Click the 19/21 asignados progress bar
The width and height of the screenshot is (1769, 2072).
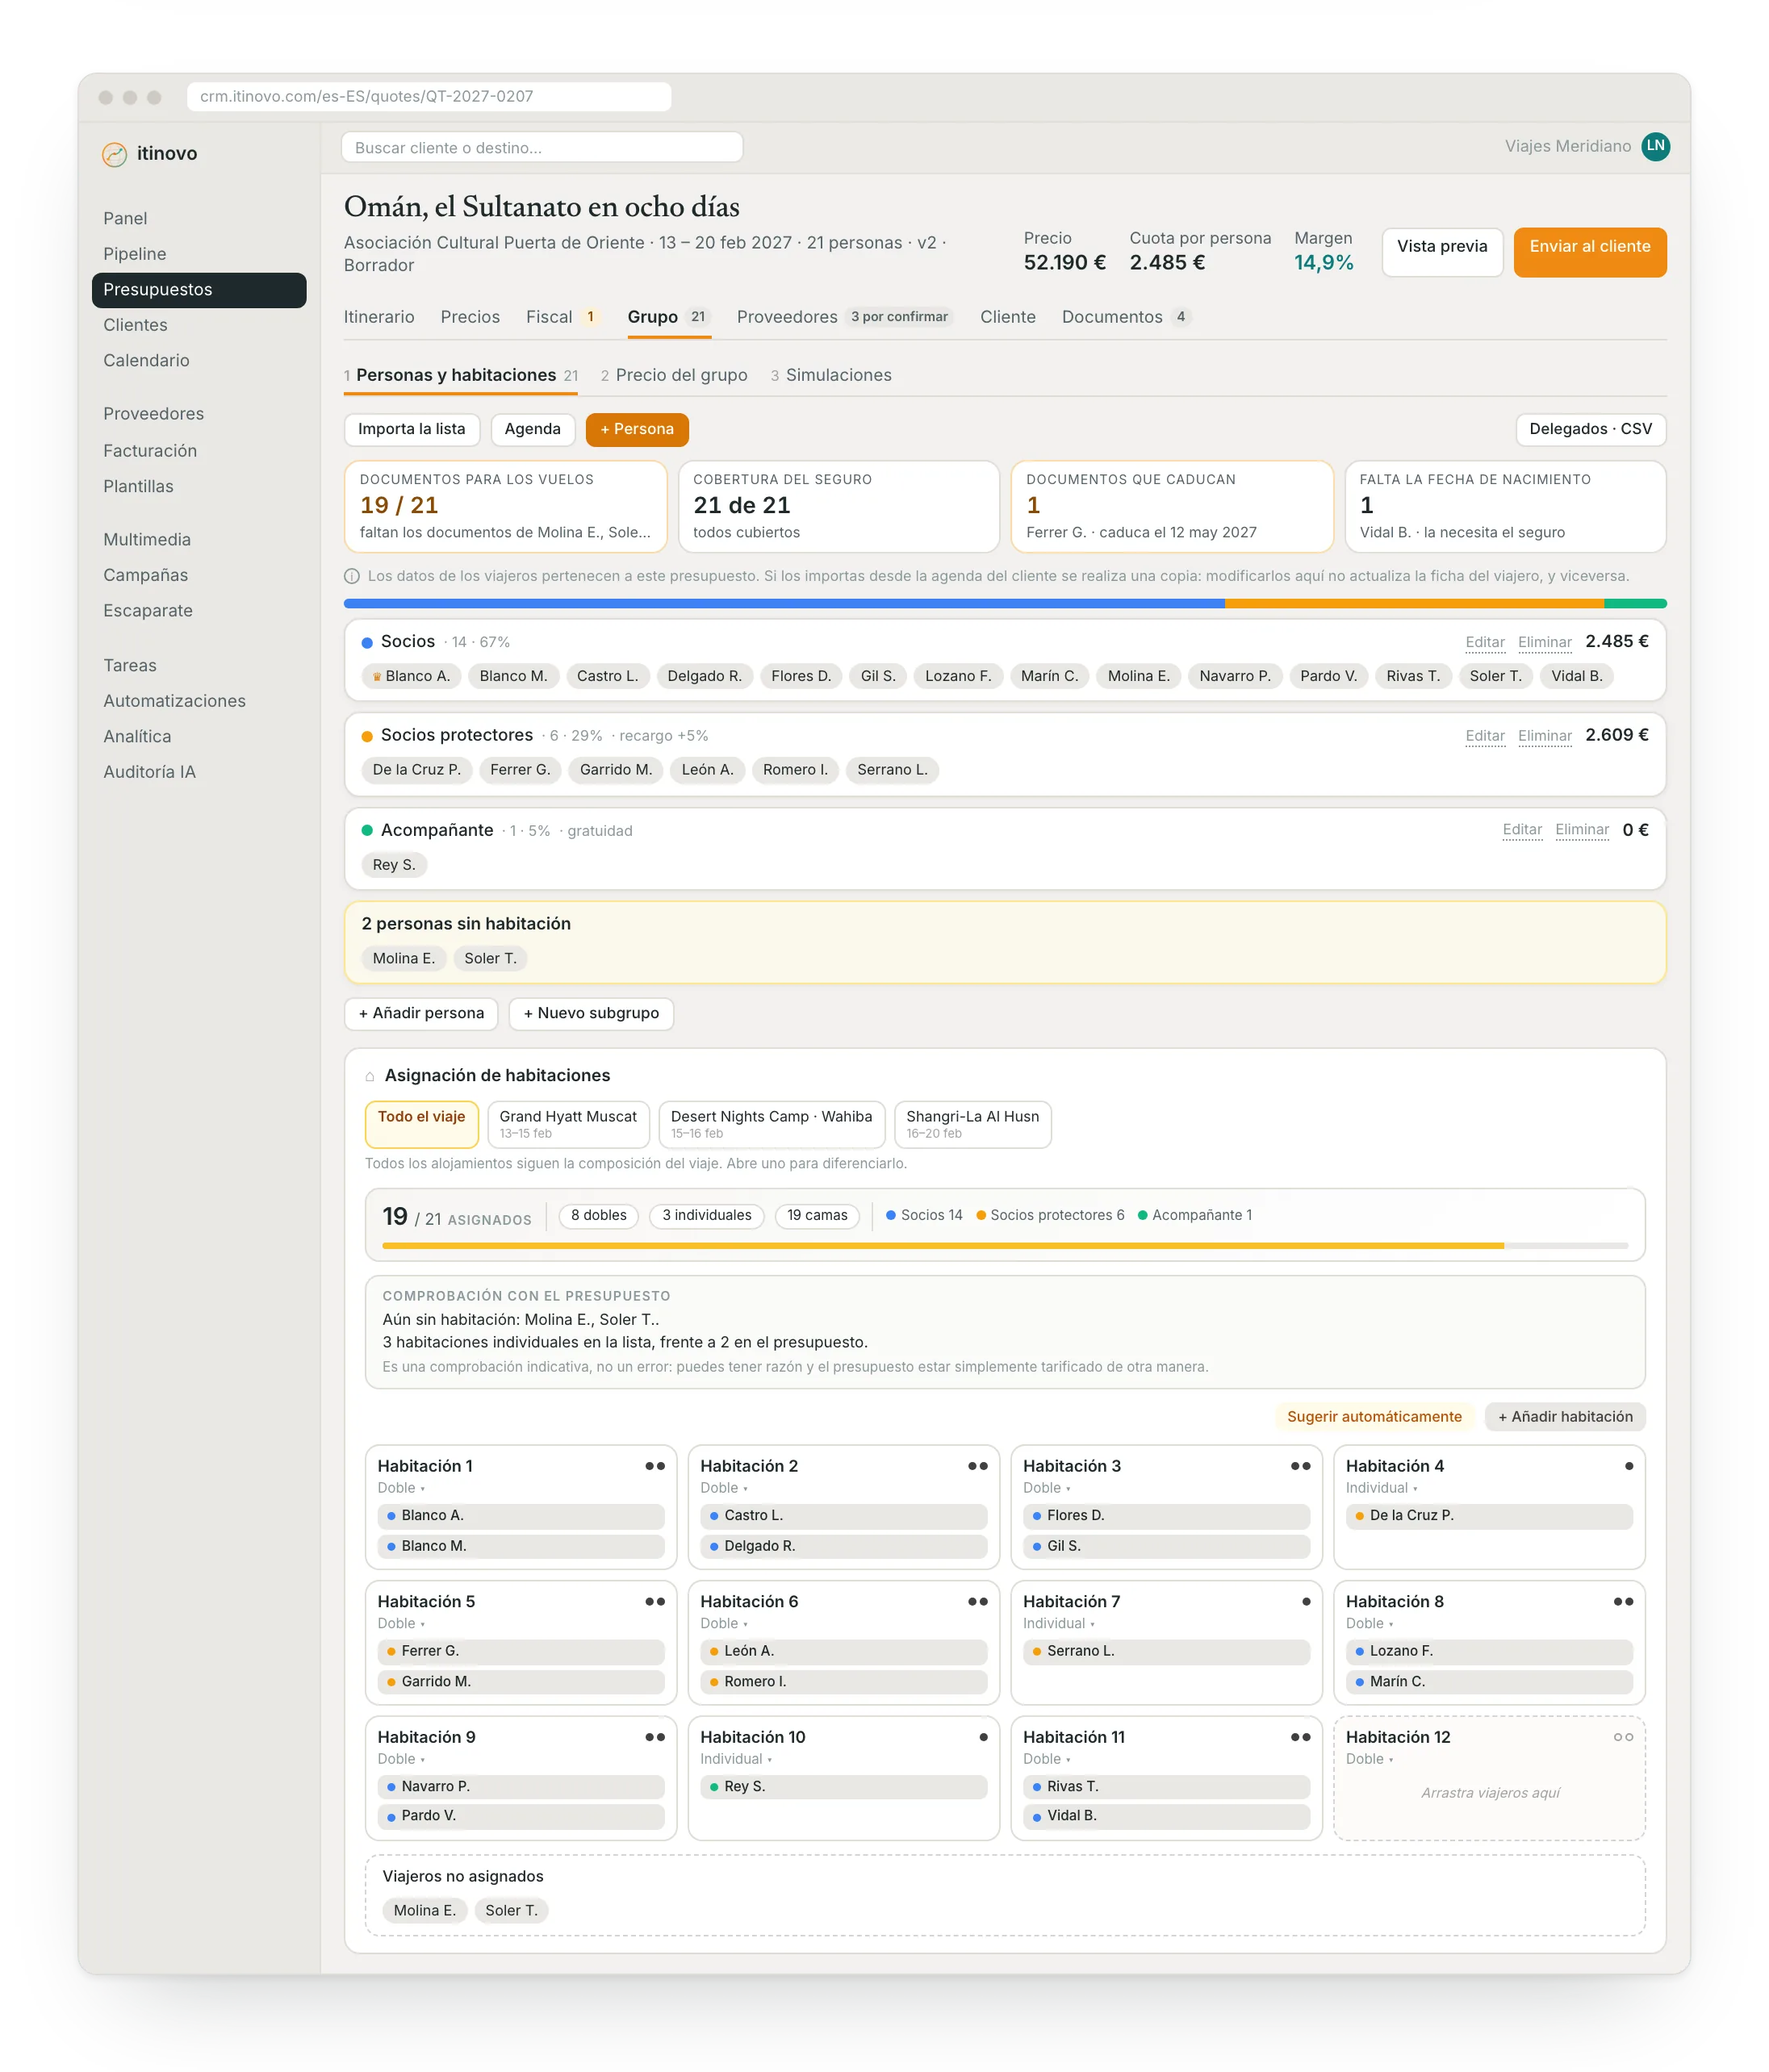1004,1246
